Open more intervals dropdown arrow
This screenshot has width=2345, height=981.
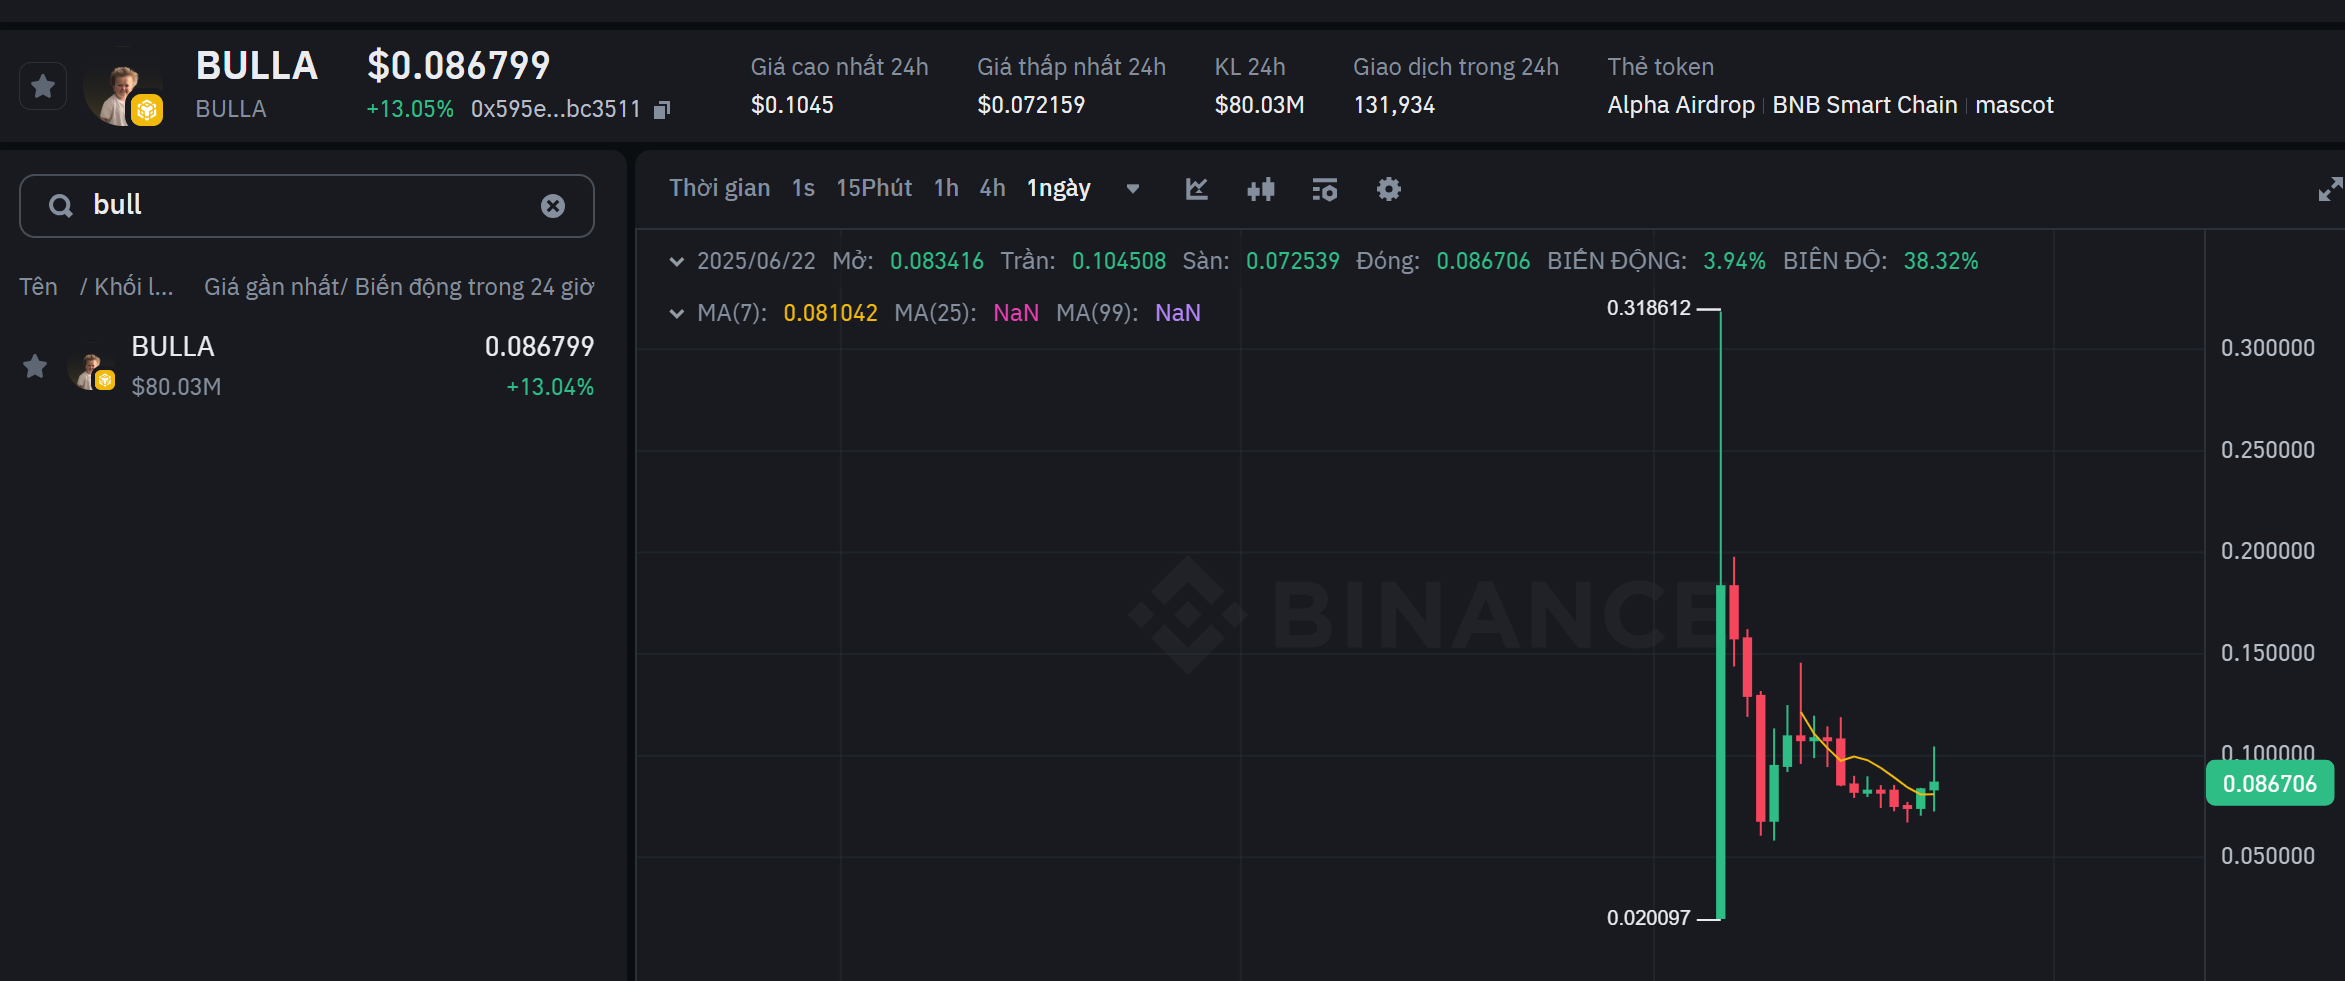[1133, 189]
